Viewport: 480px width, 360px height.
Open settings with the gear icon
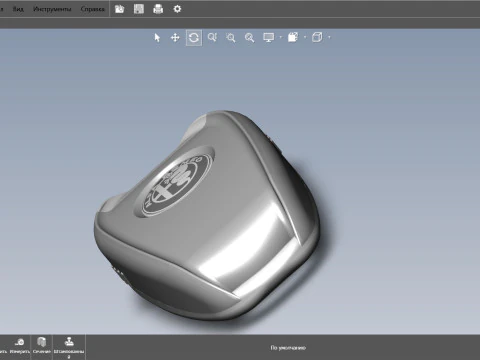177,9
